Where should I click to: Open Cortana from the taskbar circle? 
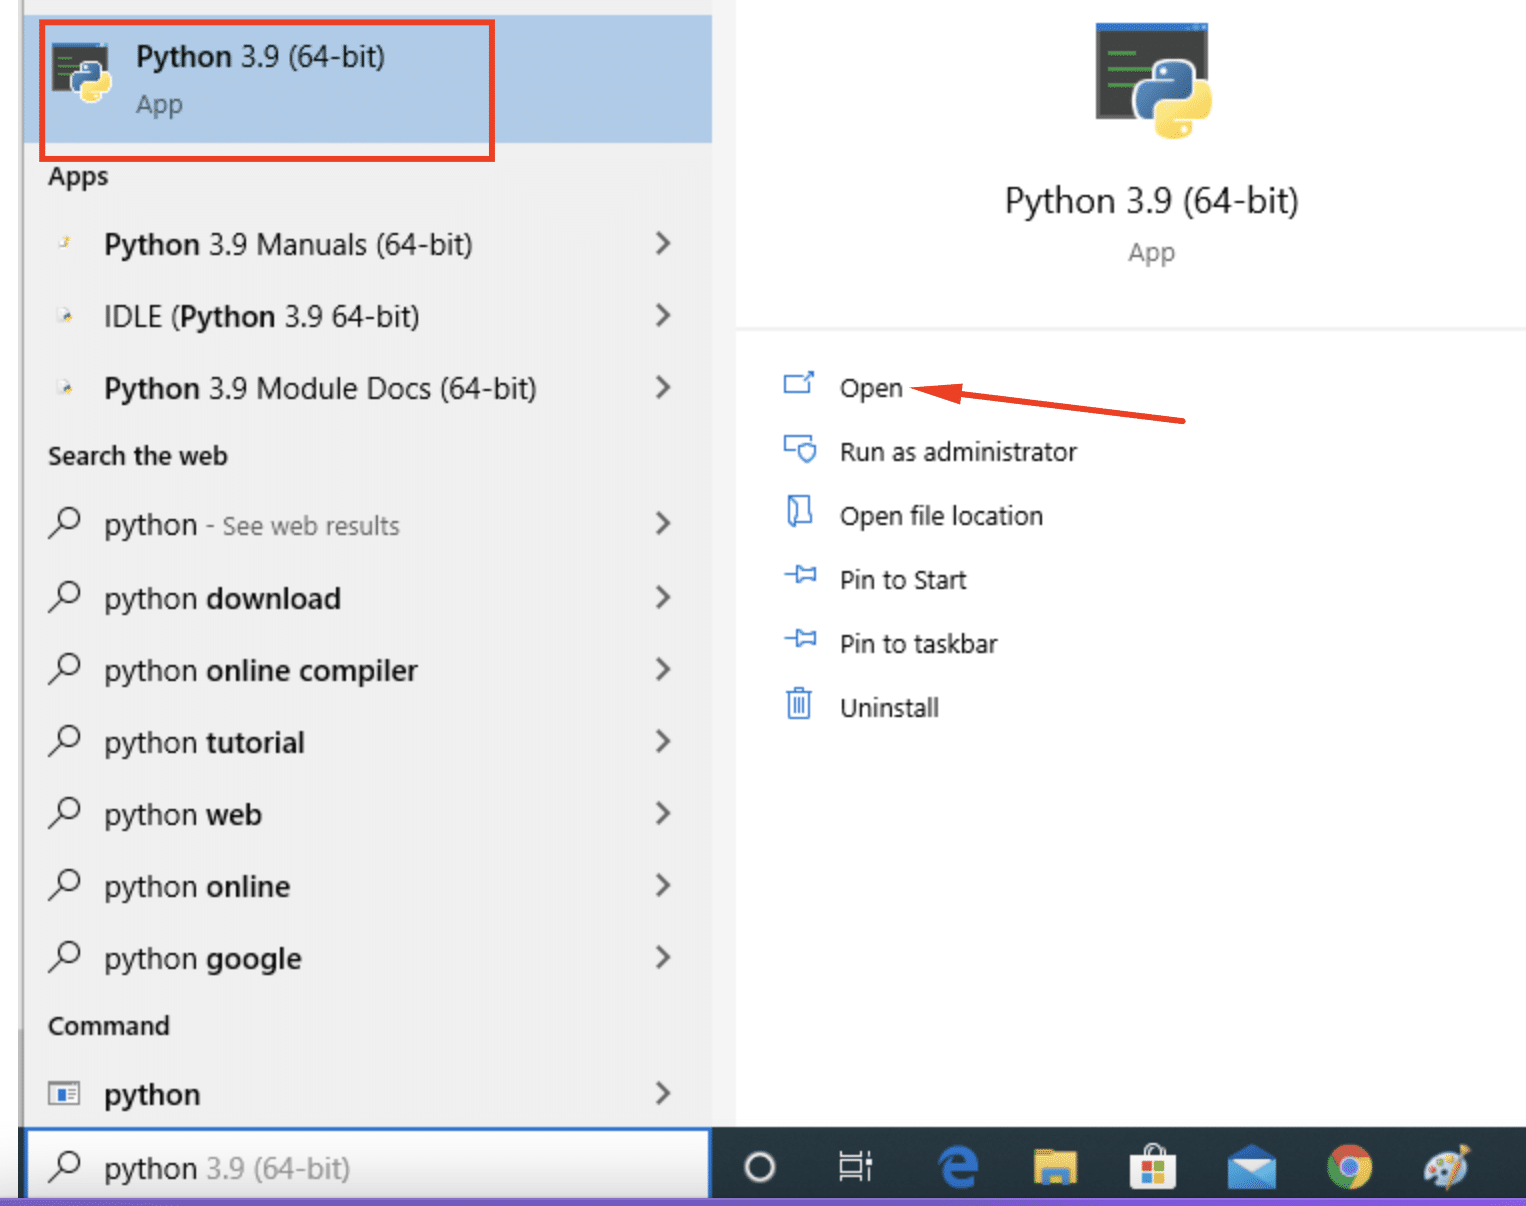tap(760, 1166)
